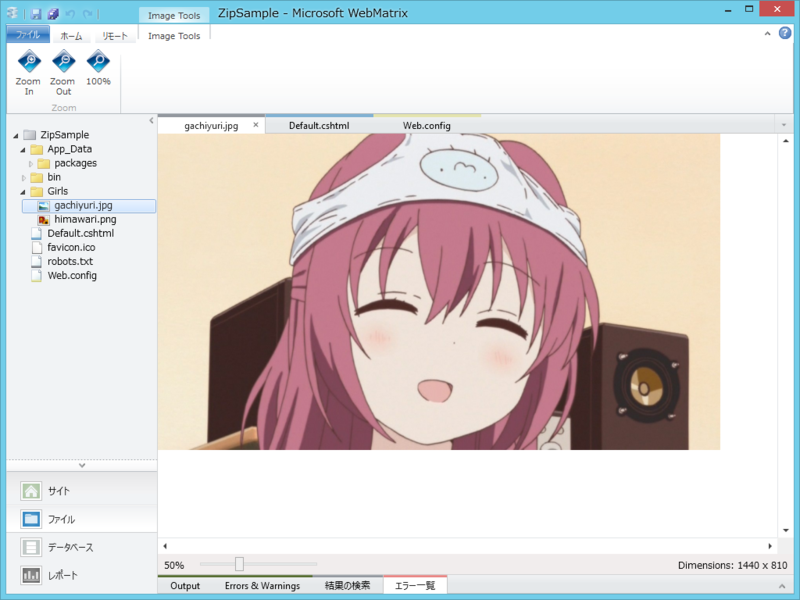Click the ZipSample root folder icon
This screenshot has height=600, width=800.
[30, 135]
